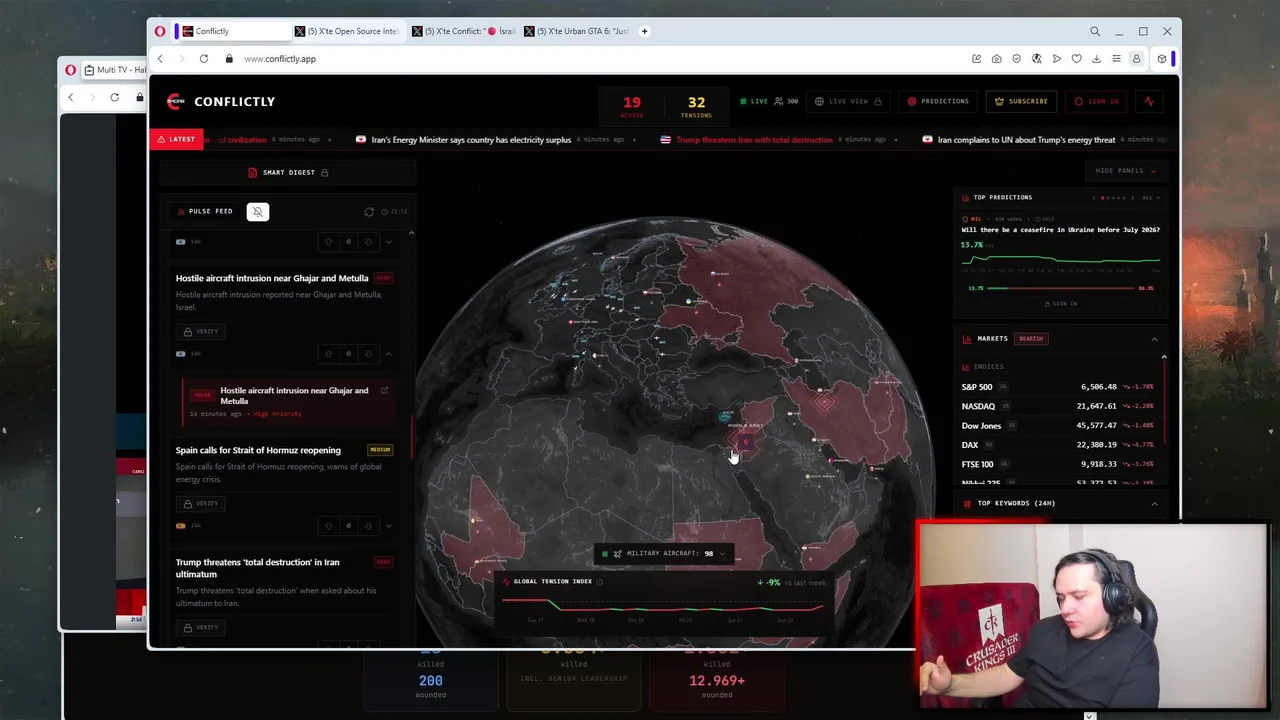The height and width of the screenshot is (720, 1280).
Task: Select the NASDAQ index row
Action: tap(1057, 406)
